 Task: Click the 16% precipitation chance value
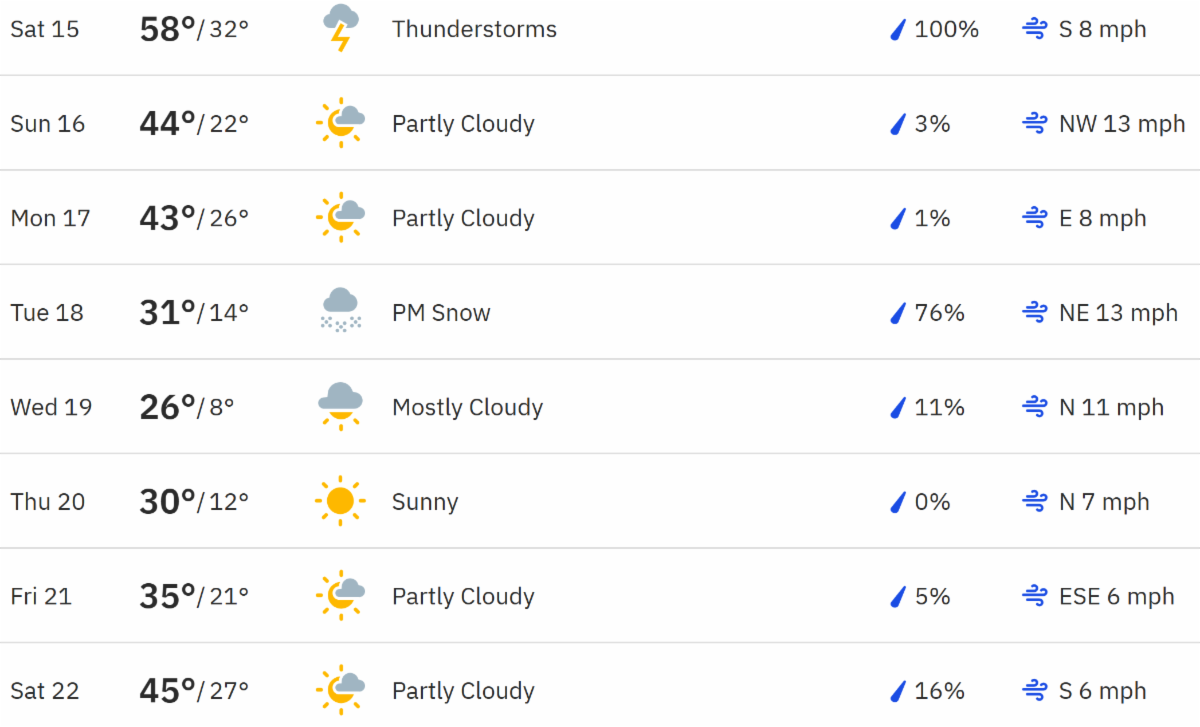tap(939, 691)
